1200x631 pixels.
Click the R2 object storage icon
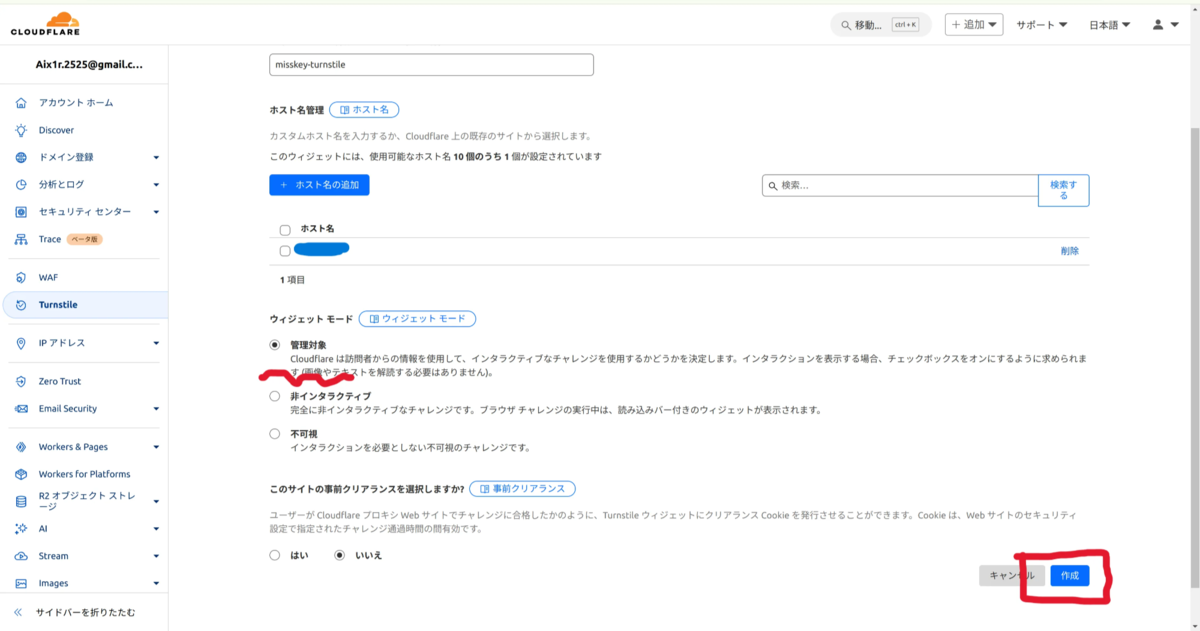coord(21,501)
